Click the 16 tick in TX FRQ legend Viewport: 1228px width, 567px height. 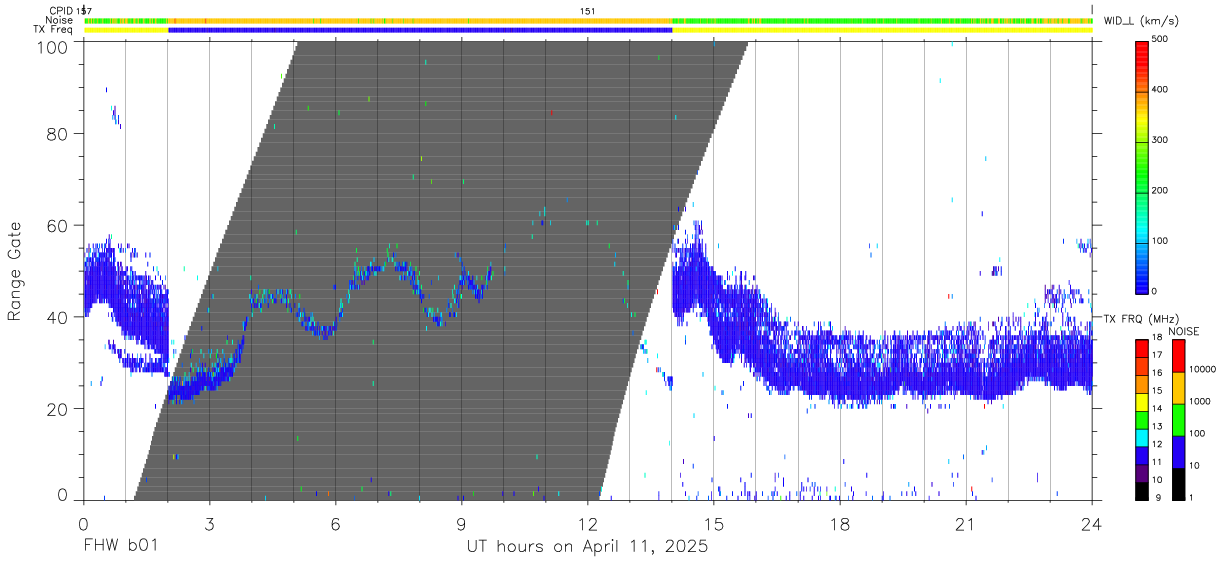pos(1158,373)
